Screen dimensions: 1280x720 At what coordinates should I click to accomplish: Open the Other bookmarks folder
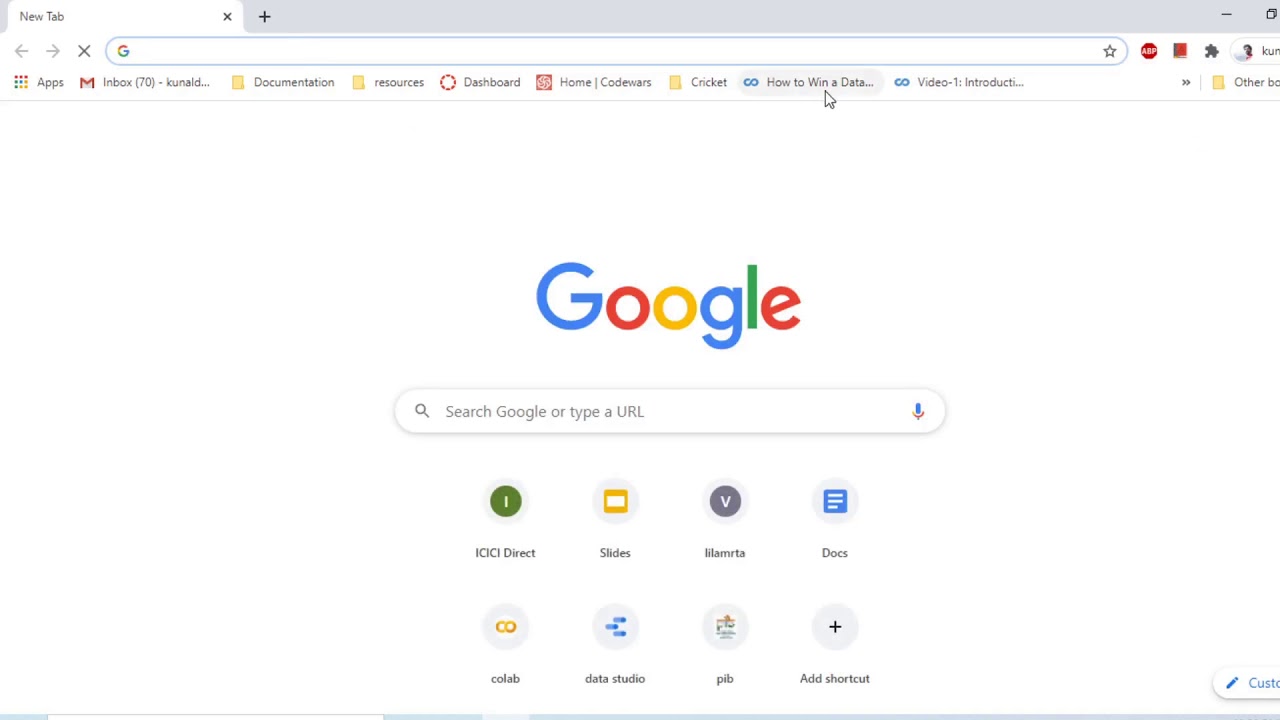tap(1245, 82)
